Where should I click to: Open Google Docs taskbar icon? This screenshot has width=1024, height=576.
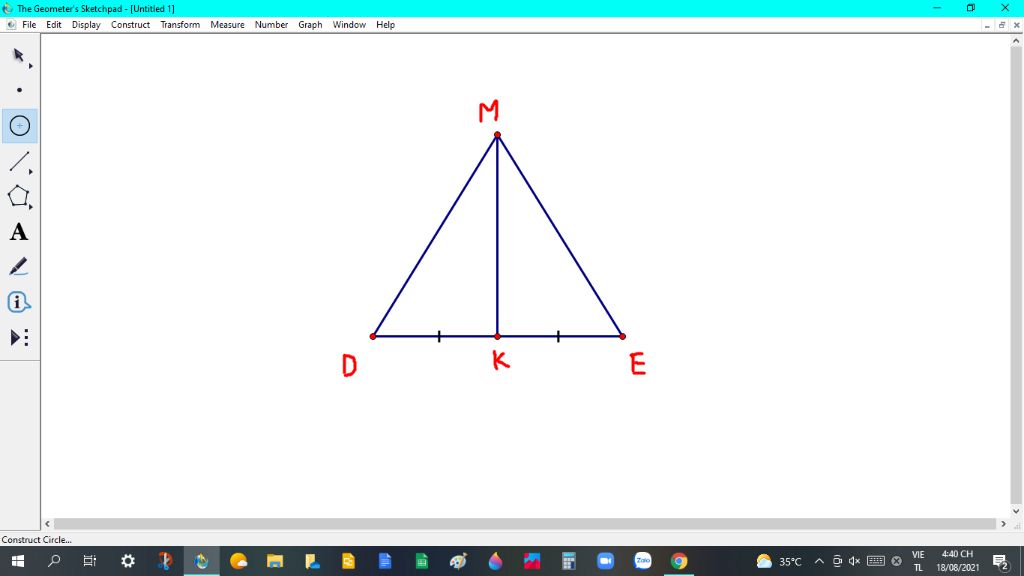pyautogui.click(x=385, y=561)
